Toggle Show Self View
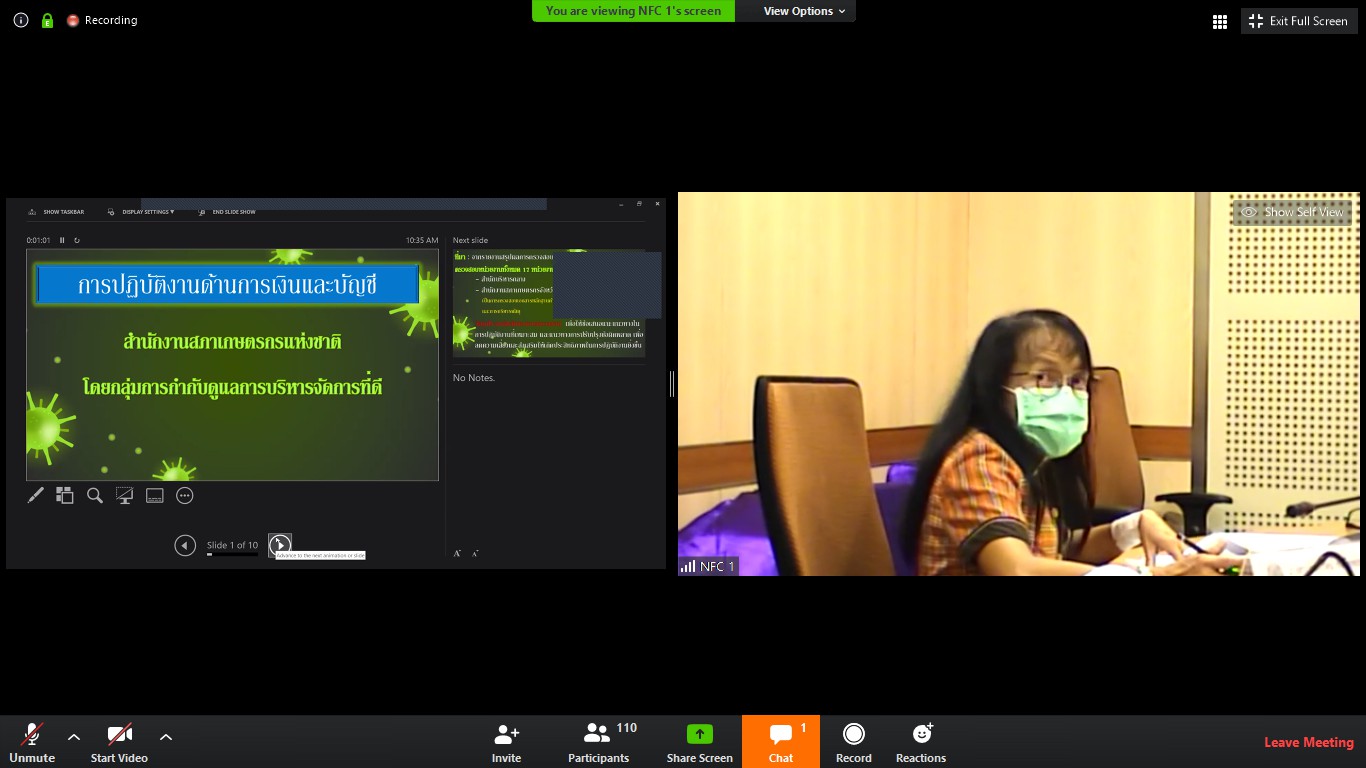 click(1293, 212)
